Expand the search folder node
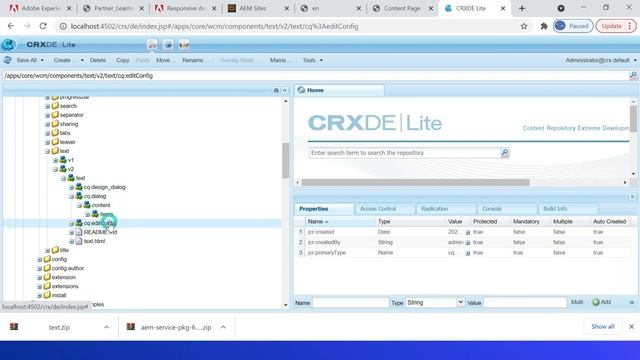640x360 pixels. (x=47, y=106)
